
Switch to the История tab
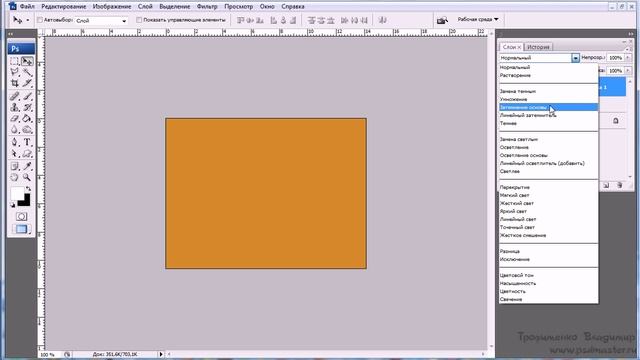[538, 47]
